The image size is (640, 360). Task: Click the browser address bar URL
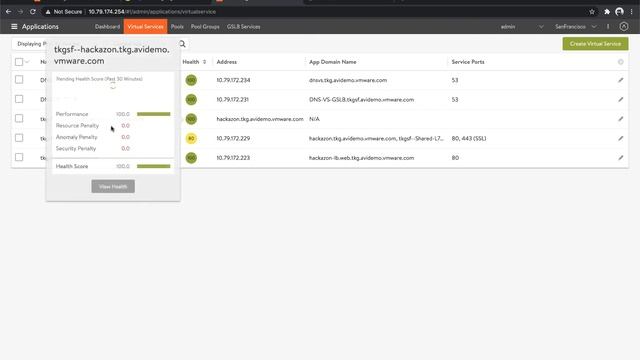(152, 12)
